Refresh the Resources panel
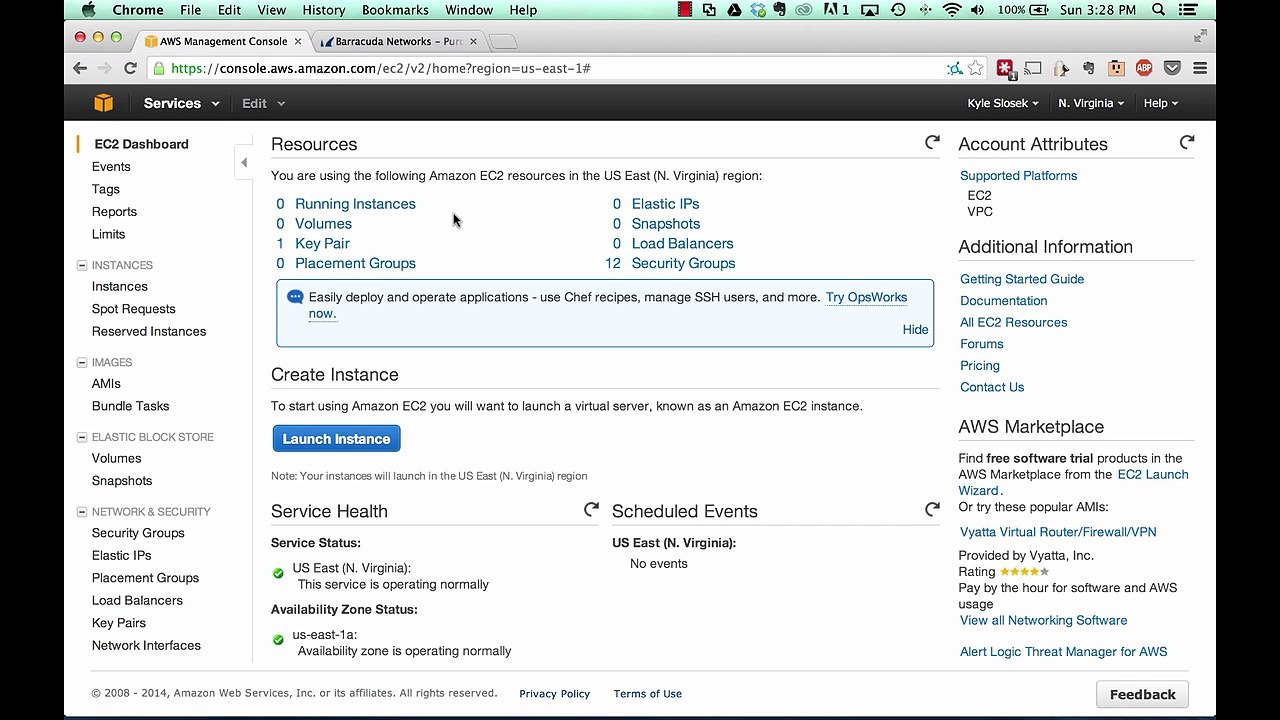1280x720 pixels. (932, 143)
